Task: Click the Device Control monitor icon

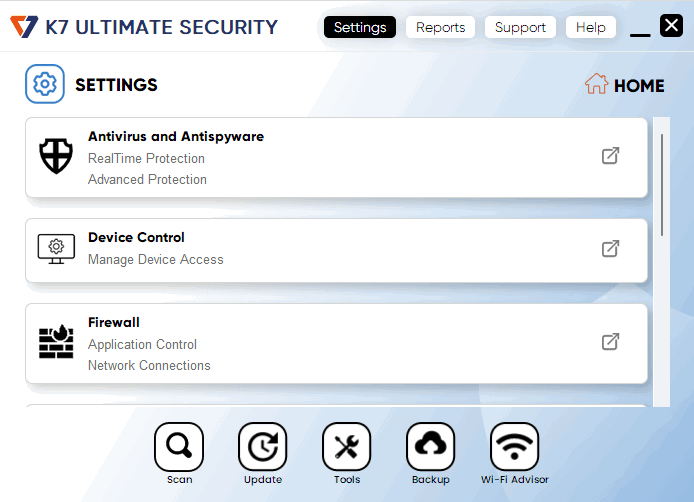Action: [x=56, y=248]
